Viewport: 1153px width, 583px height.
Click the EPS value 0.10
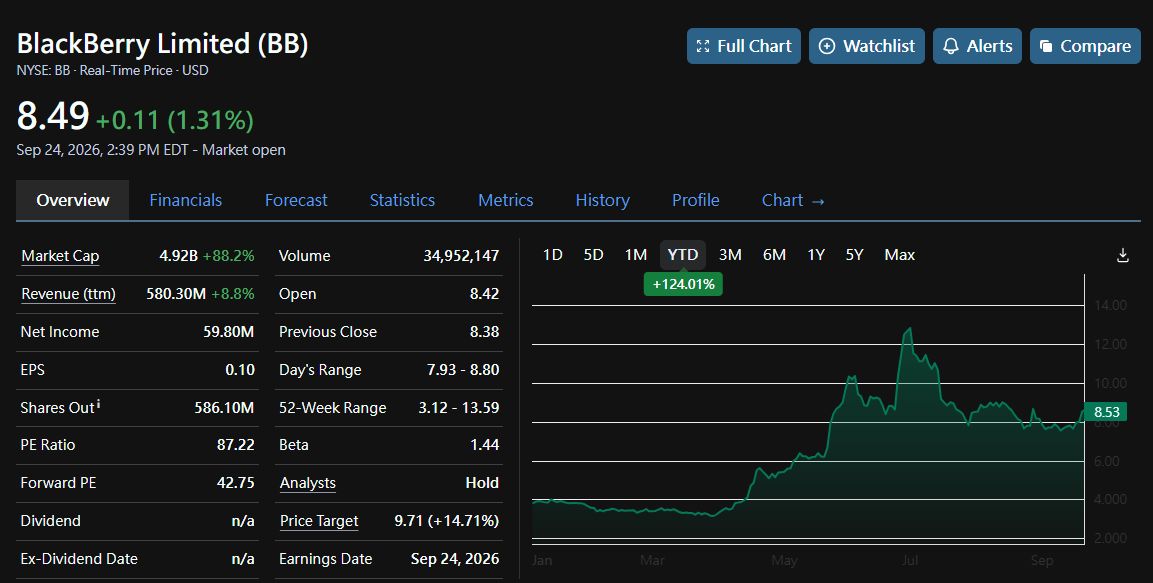coord(240,370)
